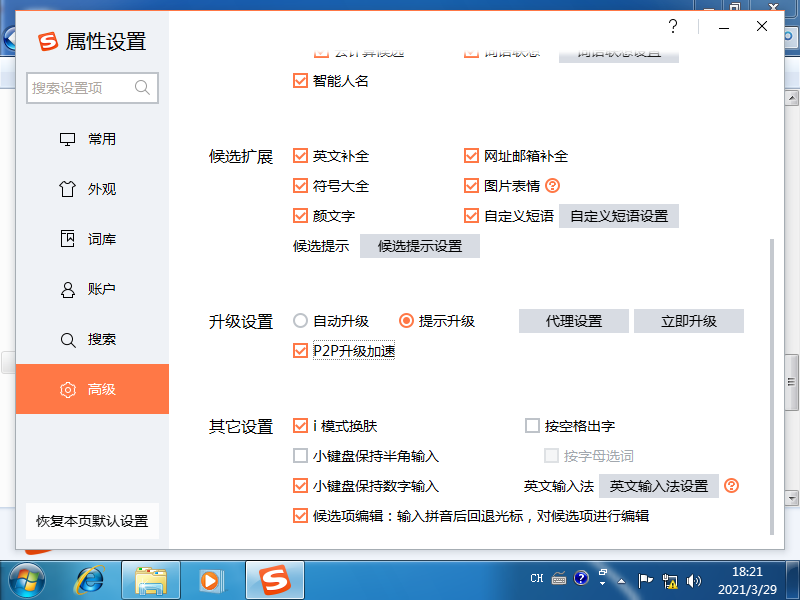
Task: Open the 搜索 settings tab
Action: coord(92,339)
